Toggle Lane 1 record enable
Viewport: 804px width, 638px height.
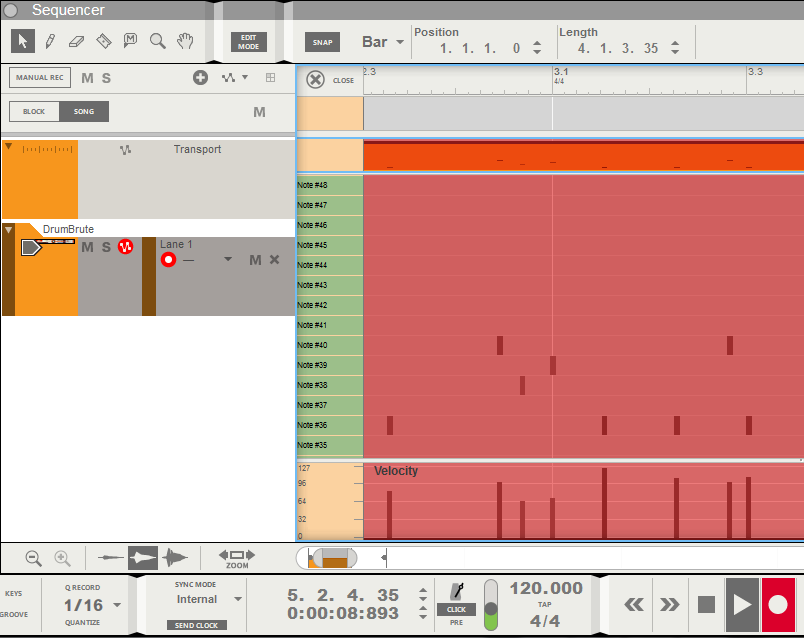pos(168,260)
